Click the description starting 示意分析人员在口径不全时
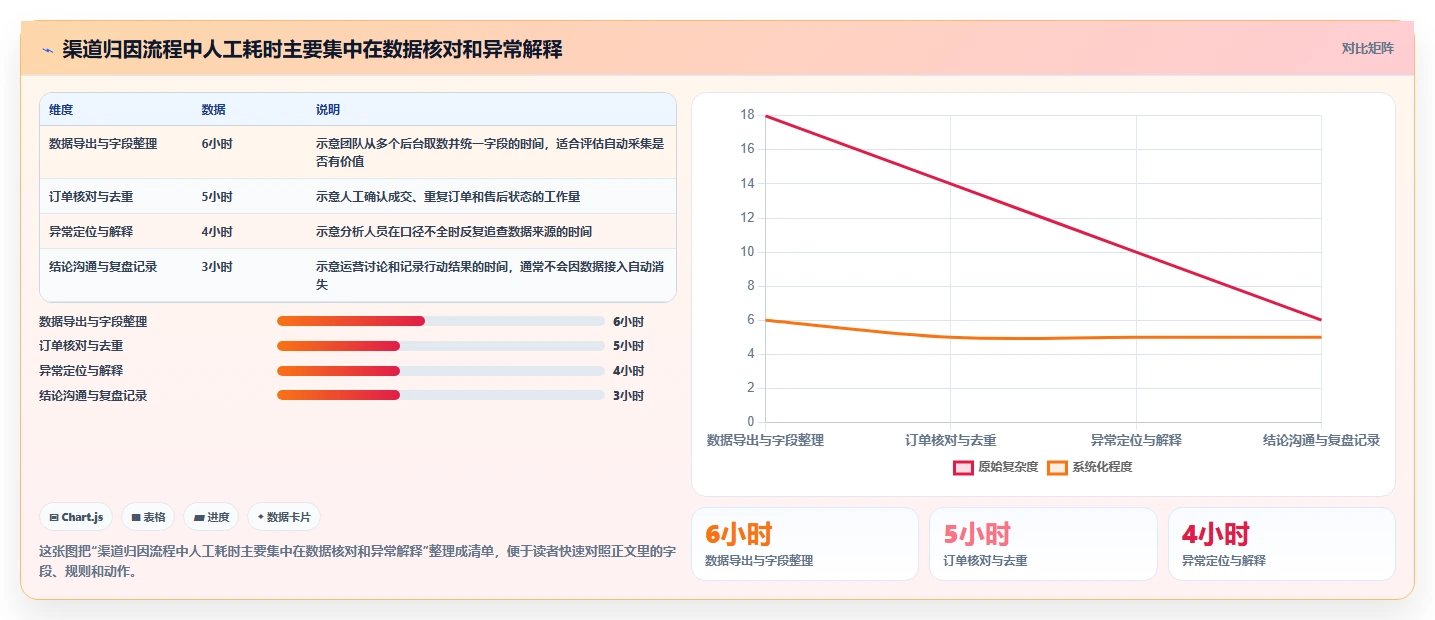This screenshot has height=620, width=1435. tap(454, 232)
